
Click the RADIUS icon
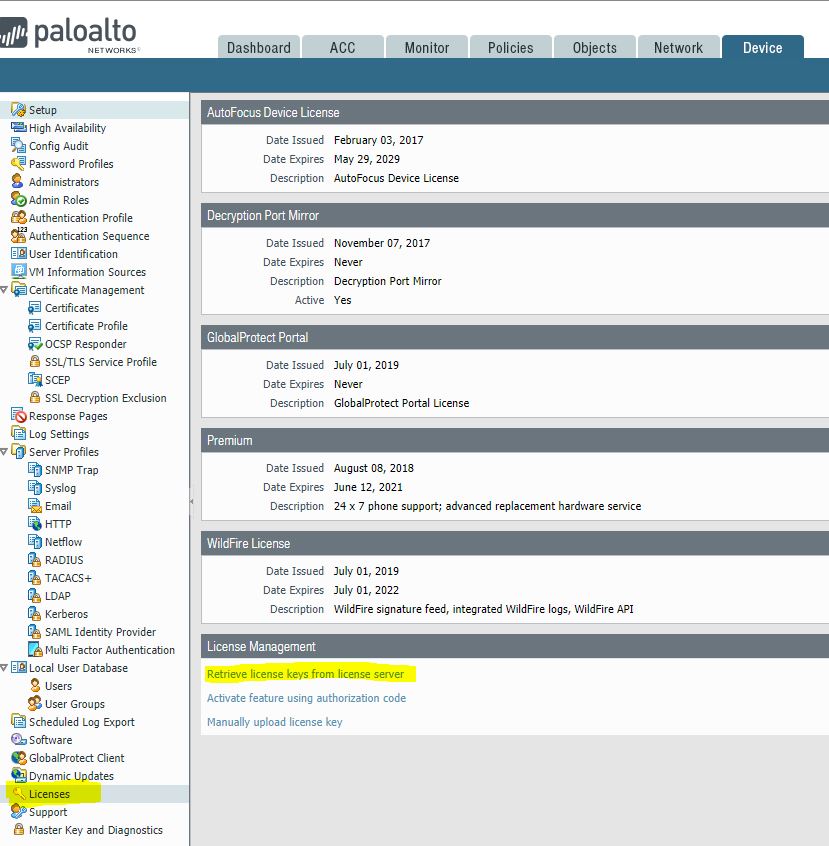coord(35,560)
